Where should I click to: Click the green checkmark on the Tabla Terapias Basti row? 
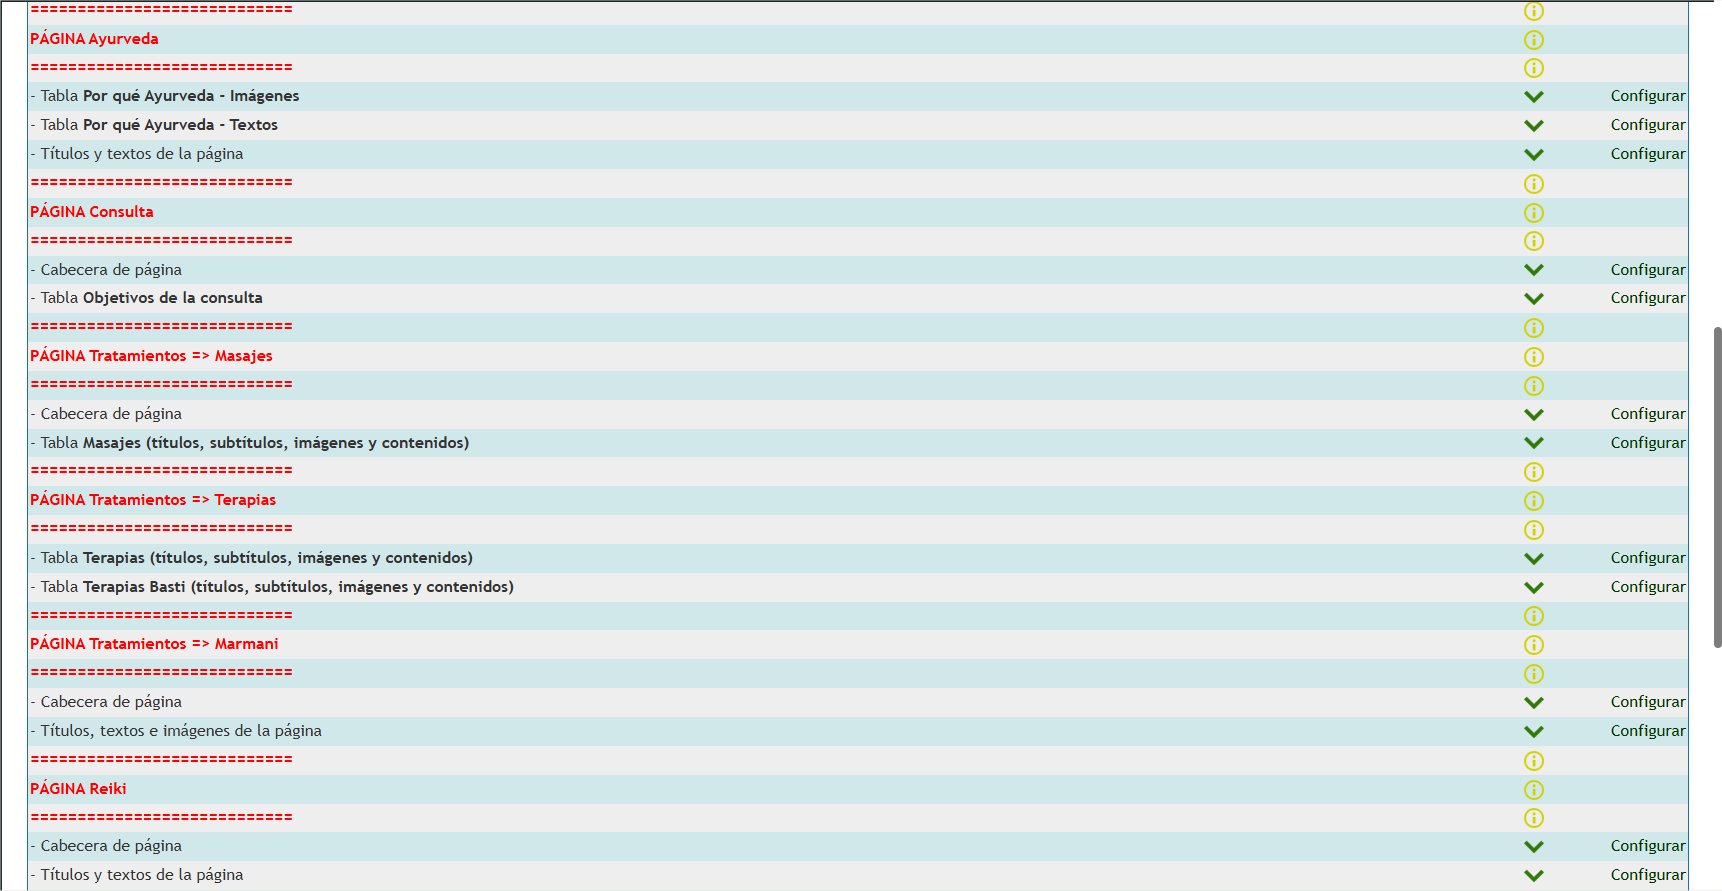(1533, 588)
